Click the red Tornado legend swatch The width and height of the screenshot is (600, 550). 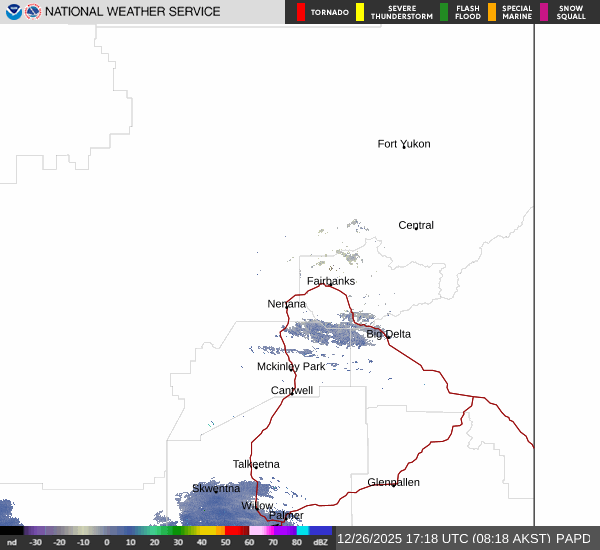coord(301,12)
